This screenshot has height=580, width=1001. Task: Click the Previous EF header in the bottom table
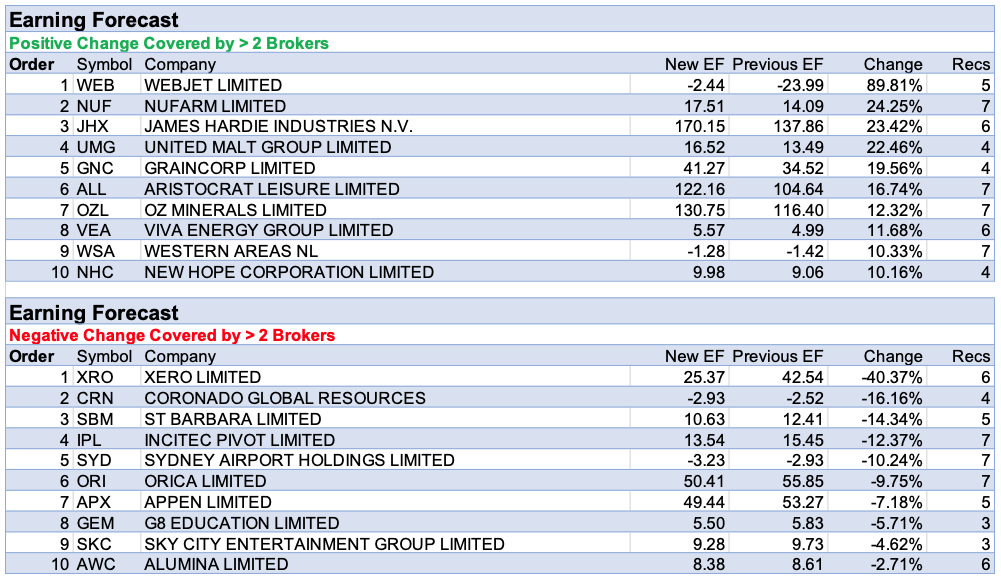pyautogui.click(x=777, y=356)
